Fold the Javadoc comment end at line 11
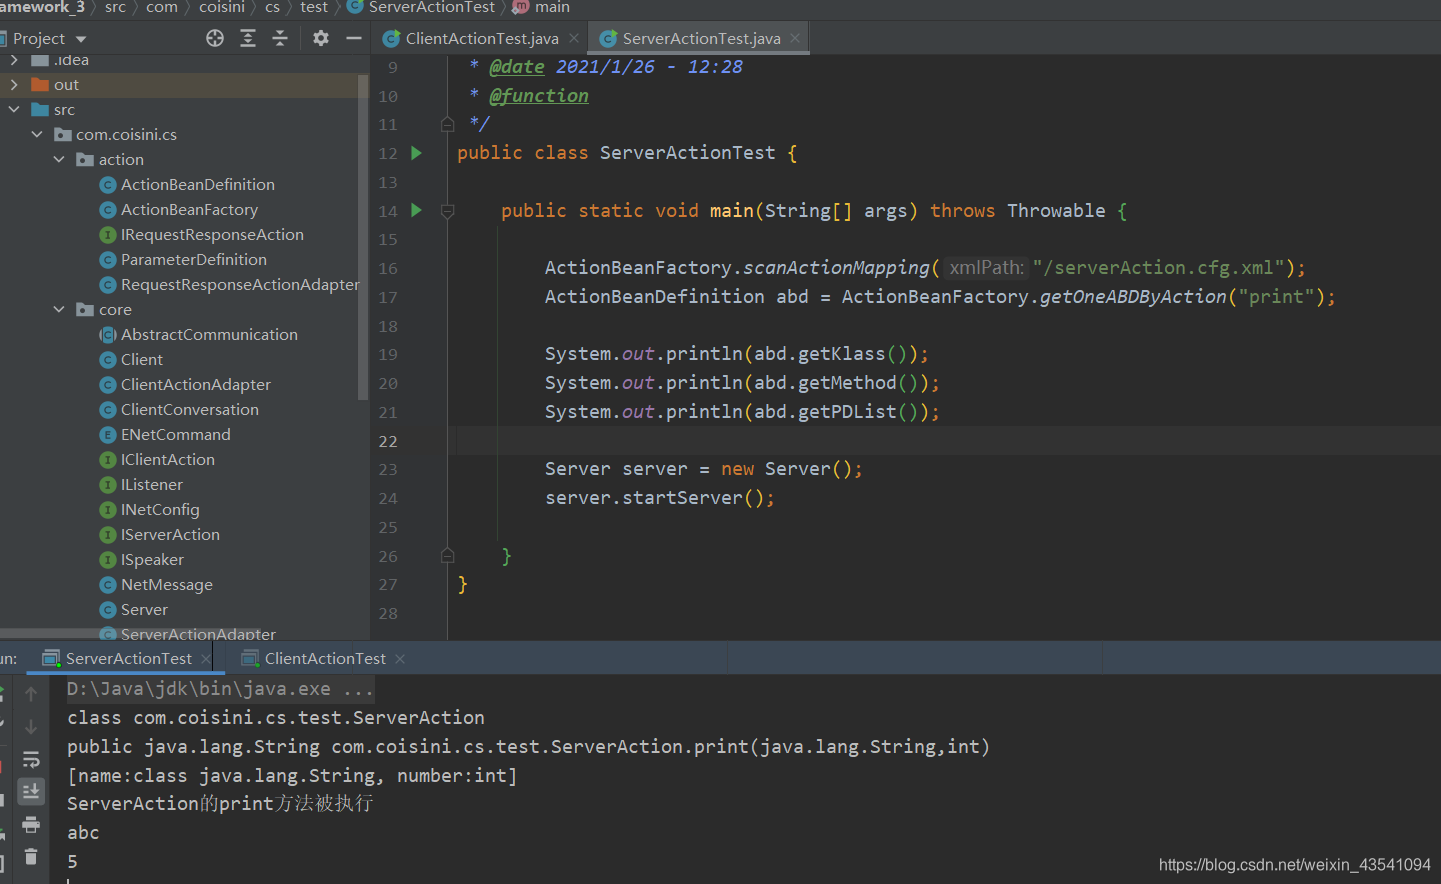The height and width of the screenshot is (884, 1441). [x=448, y=124]
